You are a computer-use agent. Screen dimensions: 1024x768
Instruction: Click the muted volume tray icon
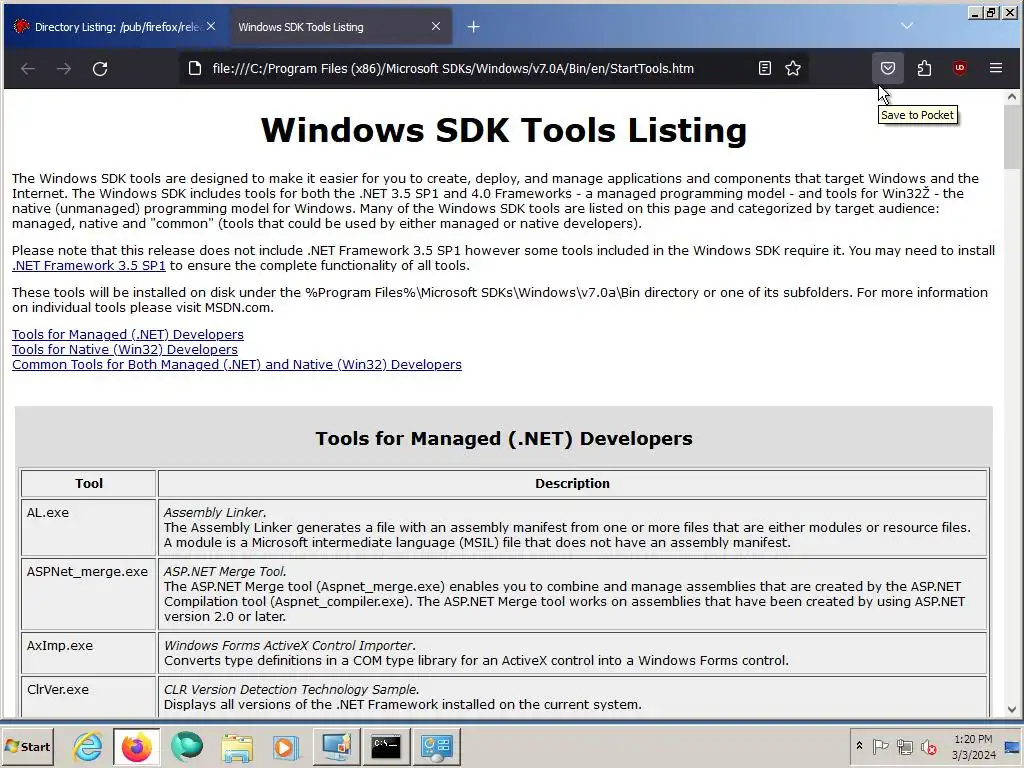coord(928,746)
